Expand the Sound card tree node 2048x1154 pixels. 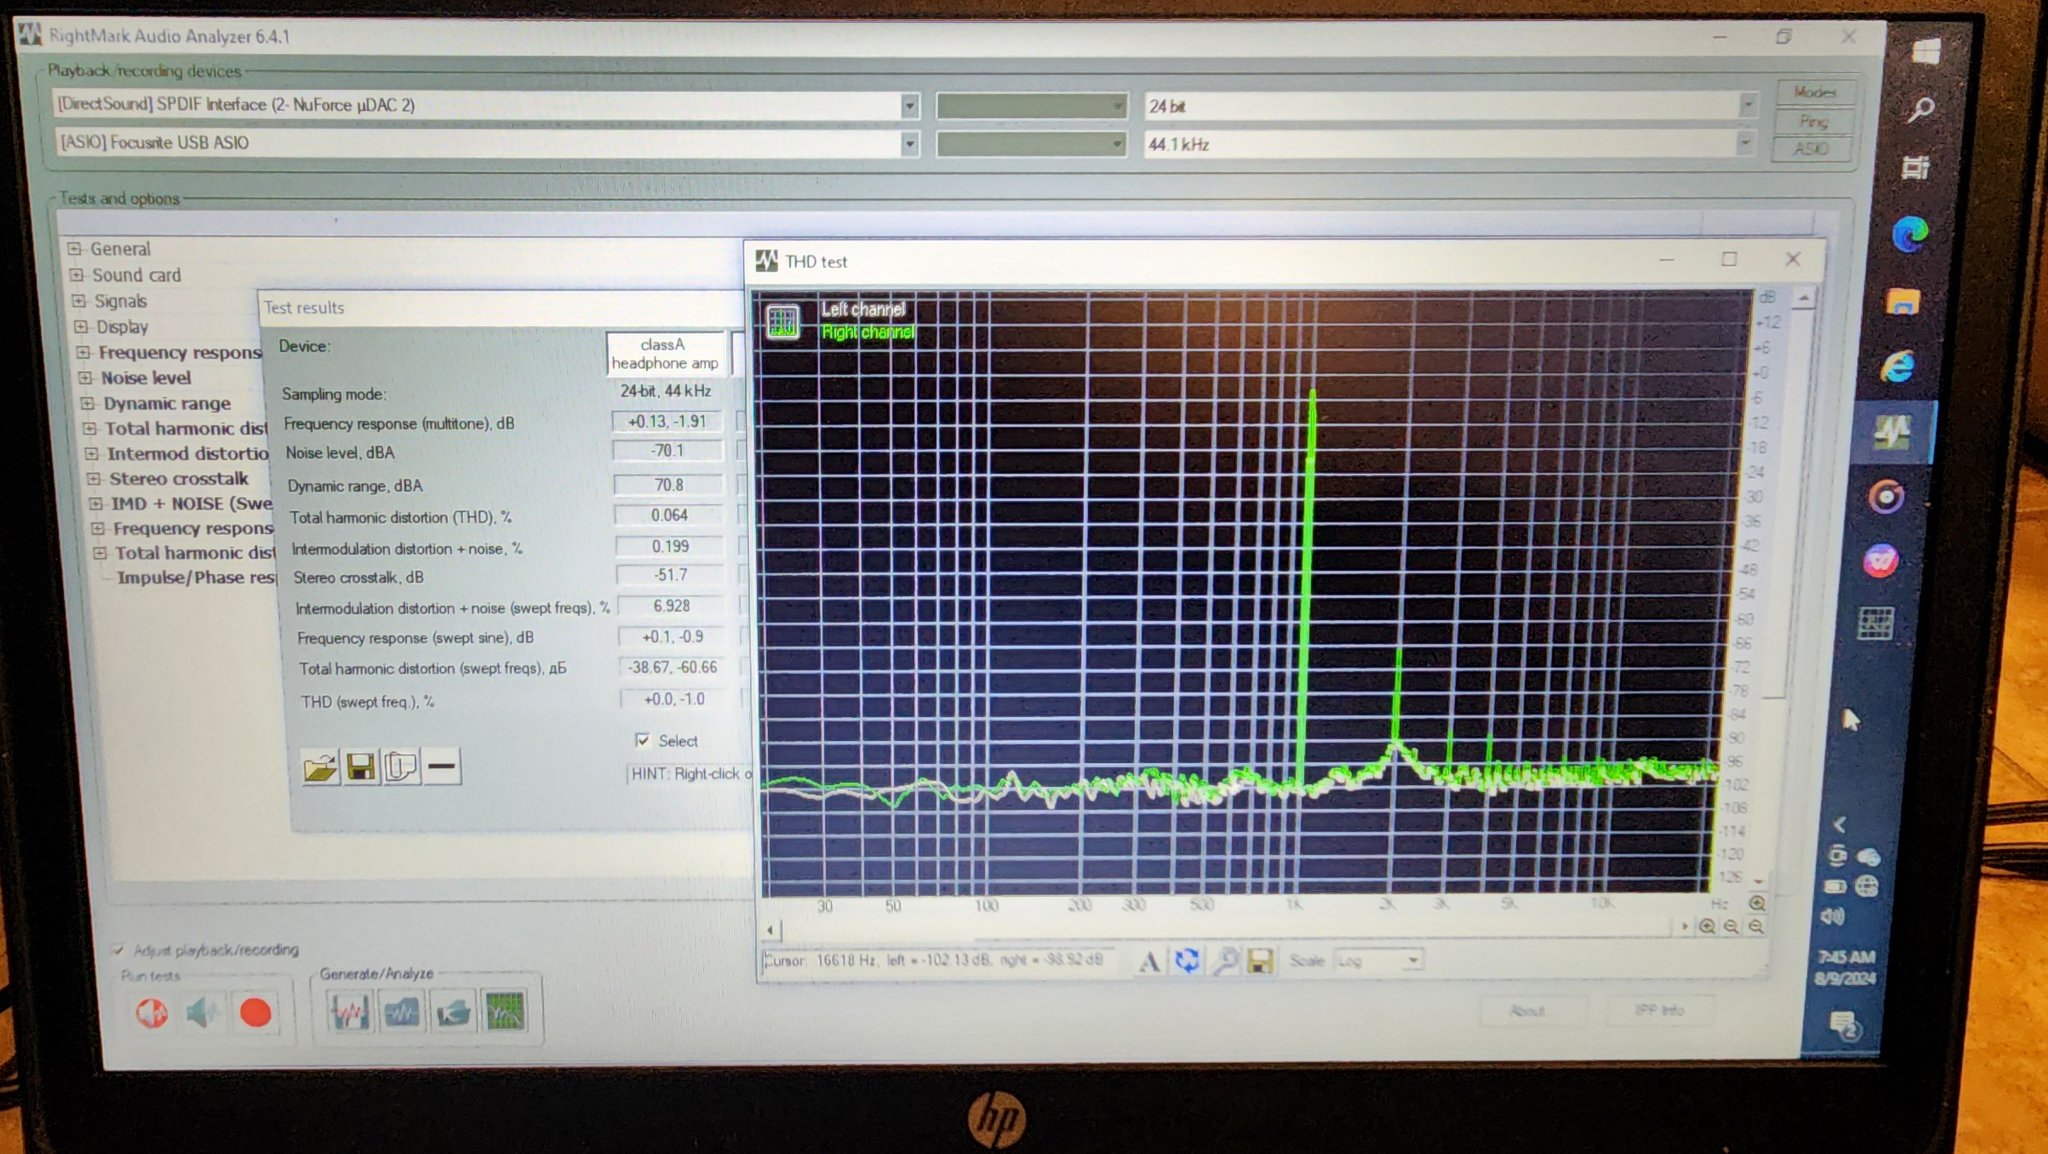coord(77,274)
